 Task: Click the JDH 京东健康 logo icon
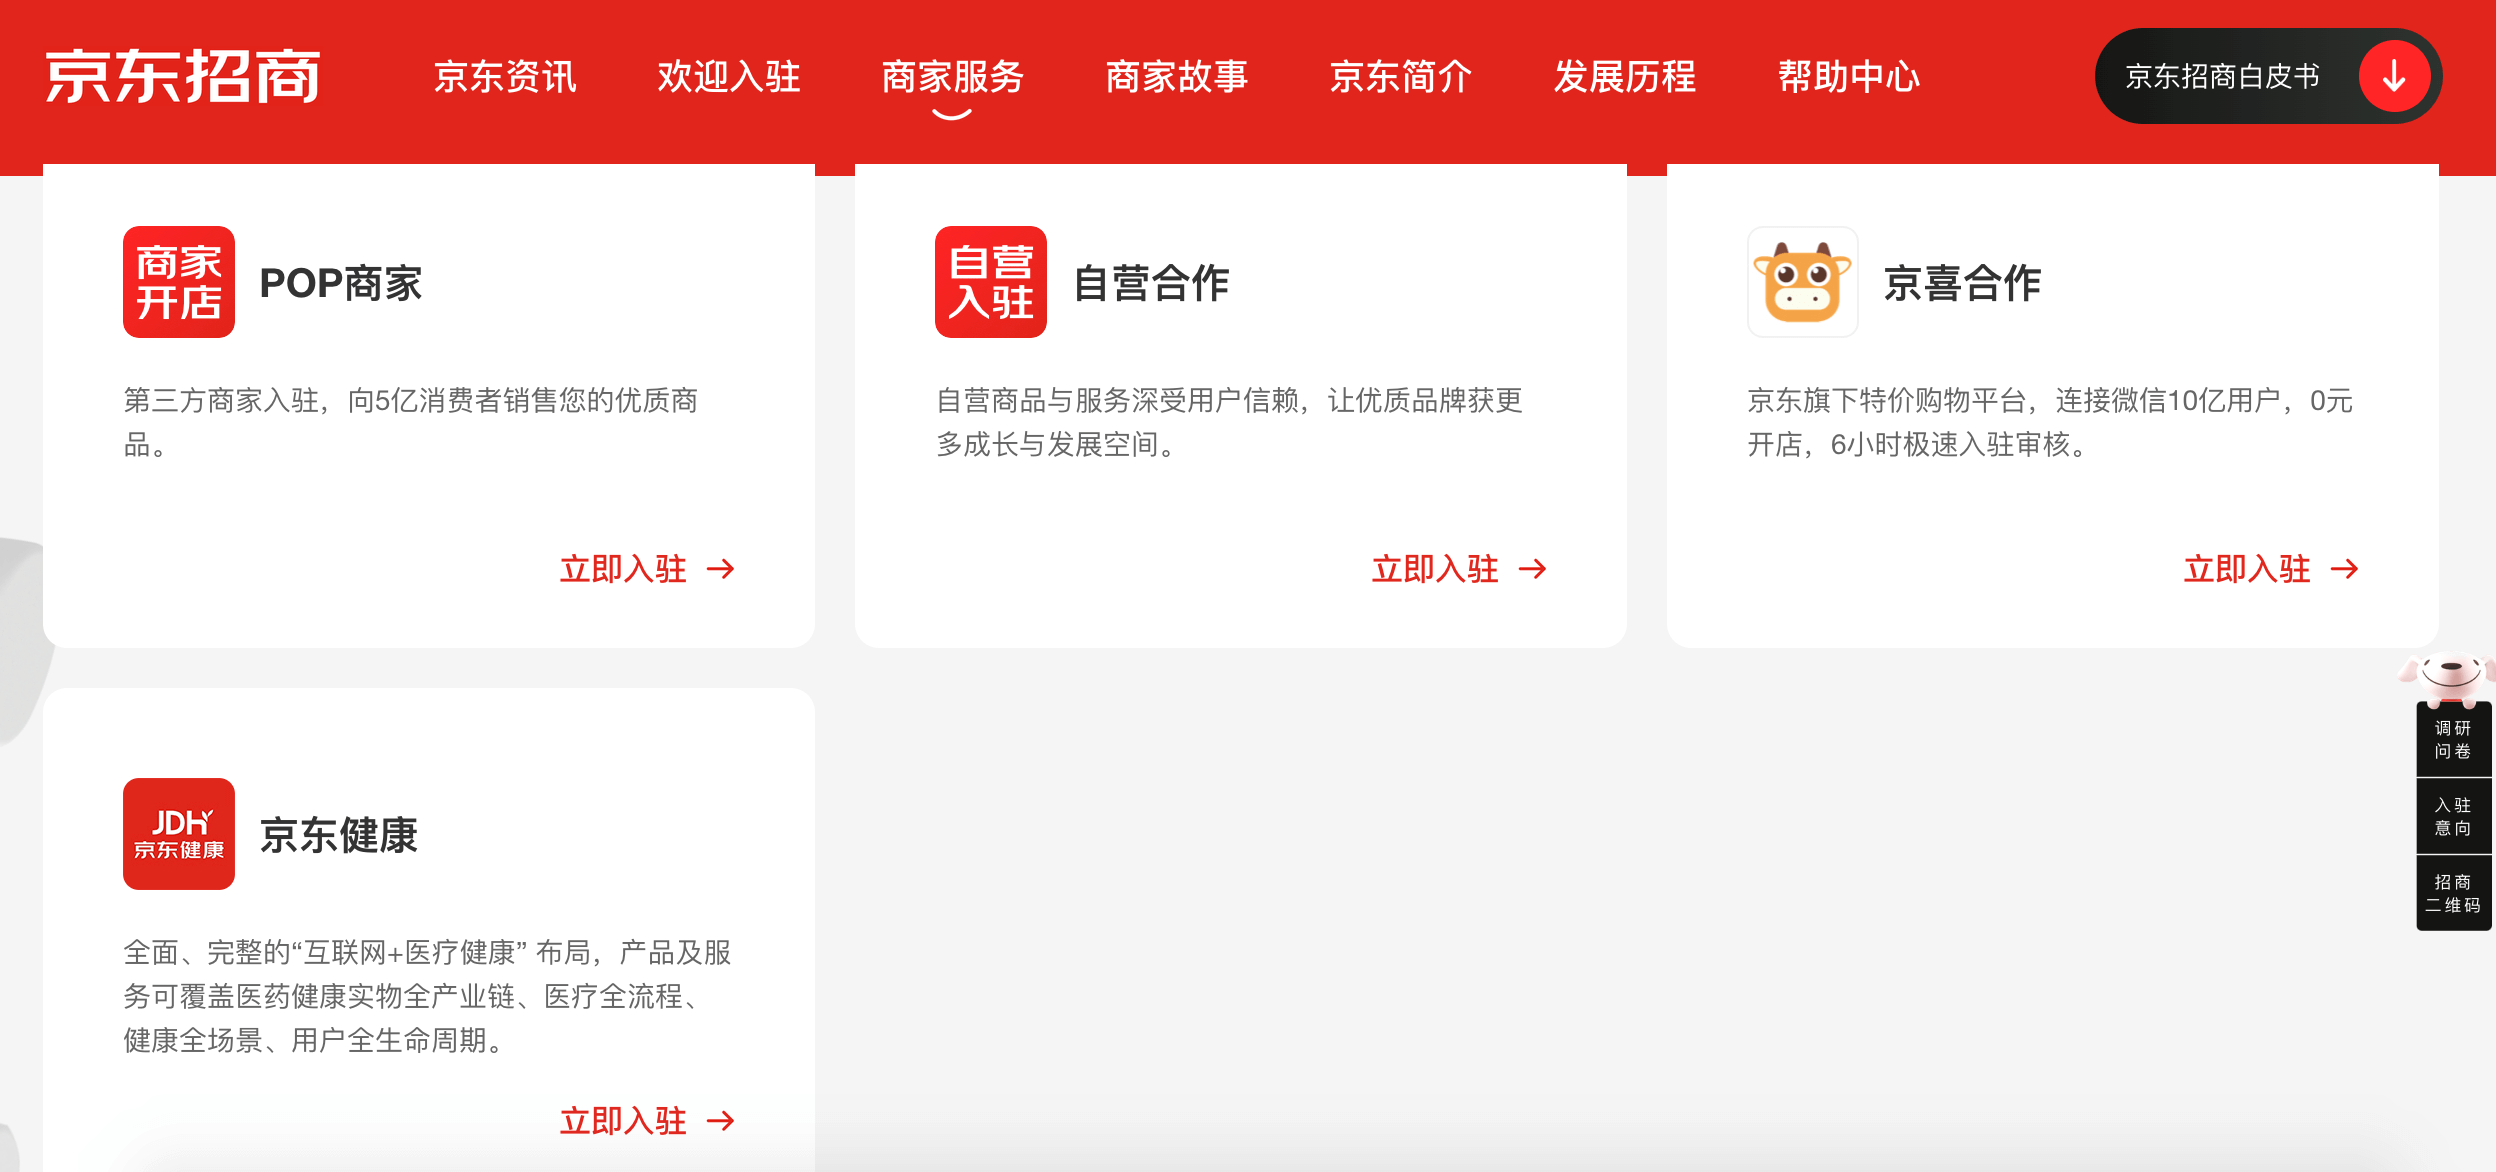tap(179, 834)
